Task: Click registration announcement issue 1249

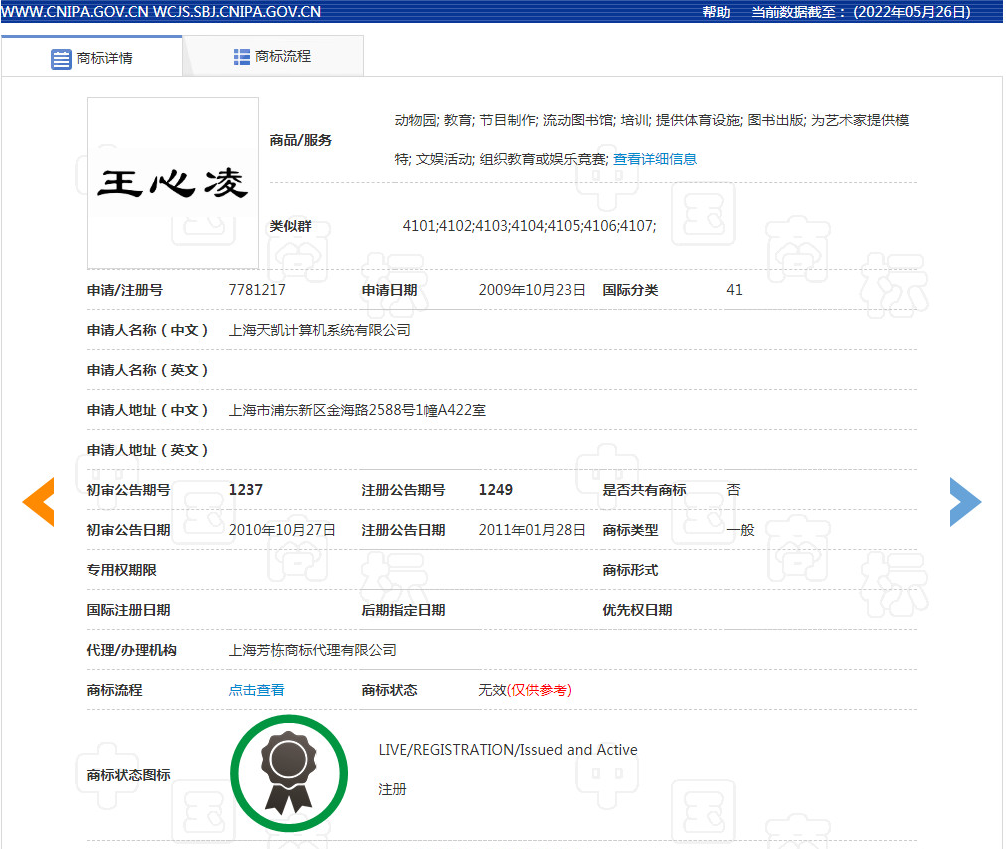Action: [496, 489]
